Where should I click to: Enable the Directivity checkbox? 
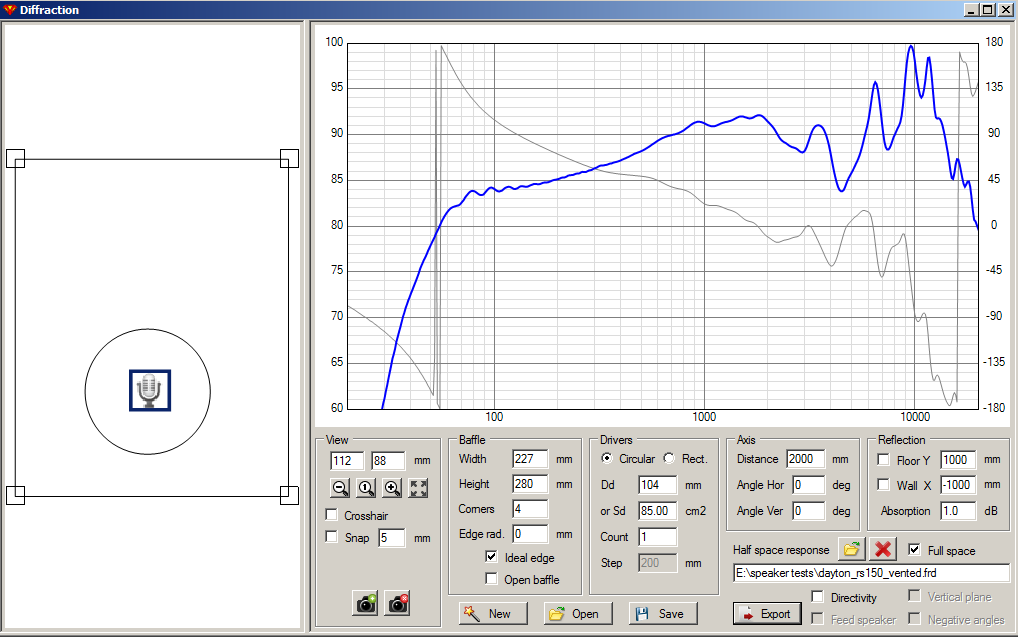tap(818, 597)
